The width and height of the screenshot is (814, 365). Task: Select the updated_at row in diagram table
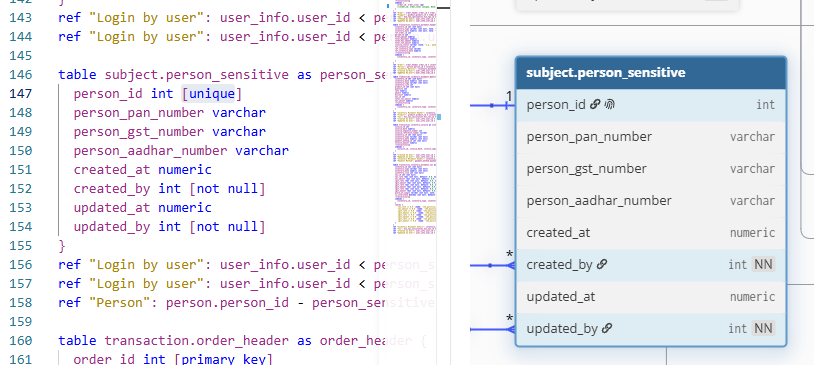[x=651, y=297]
